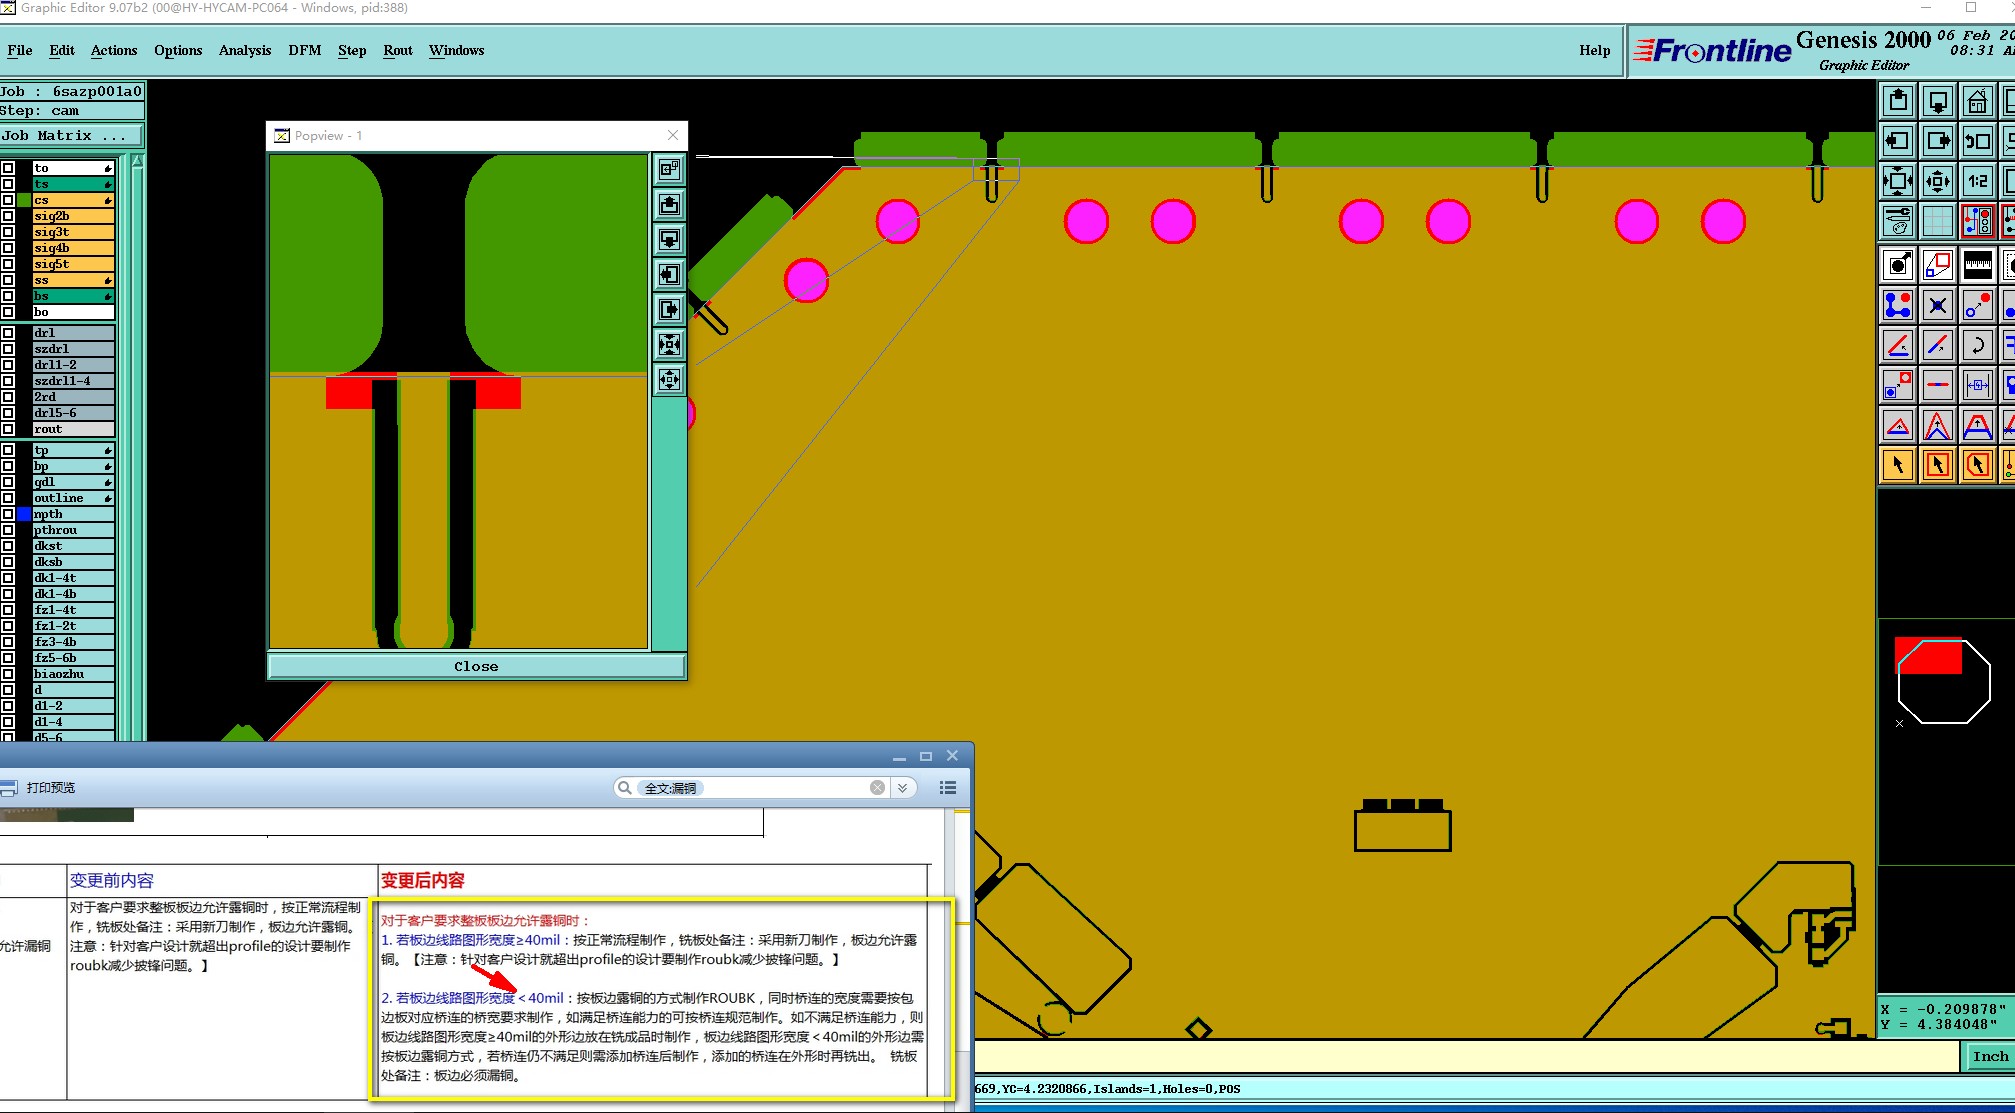Expand the search options dropdown arrow
Viewport: 2015px width, 1113px height.
(902, 788)
